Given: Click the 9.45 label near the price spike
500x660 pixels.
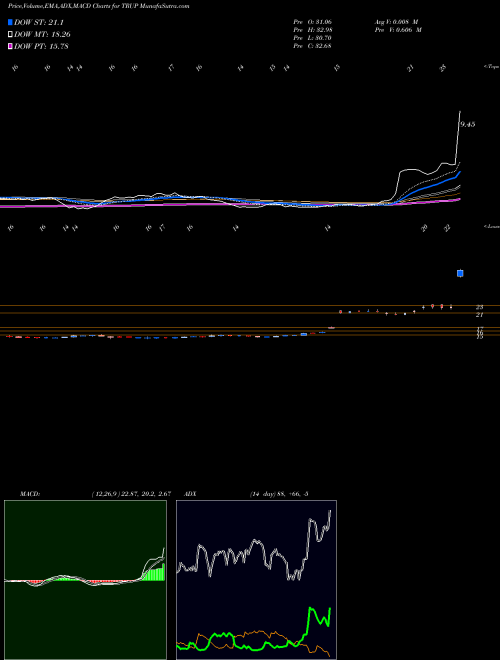Looking at the screenshot, I should (x=468, y=125).
